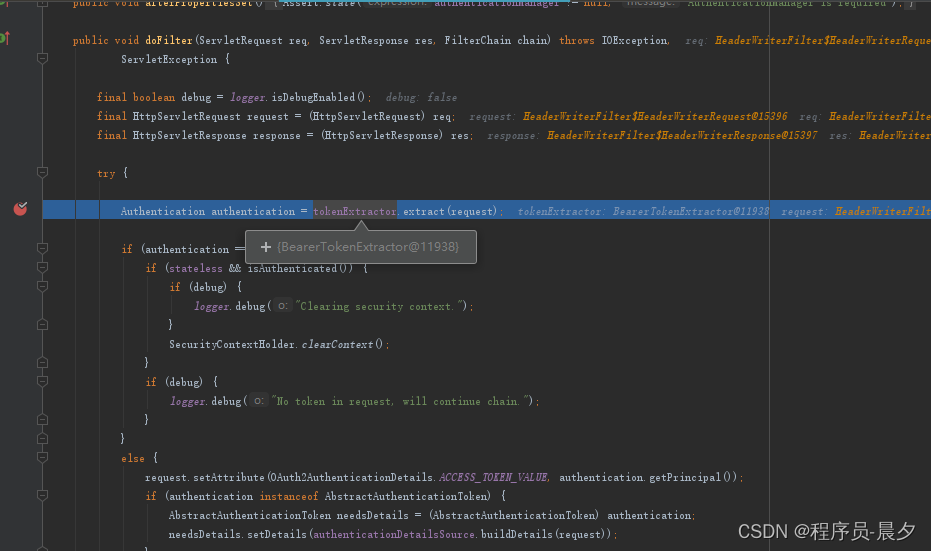Fold the 'if (authentication instanceof' block
The width and height of the screenshot is (931, 551).
tap(42, 495)
